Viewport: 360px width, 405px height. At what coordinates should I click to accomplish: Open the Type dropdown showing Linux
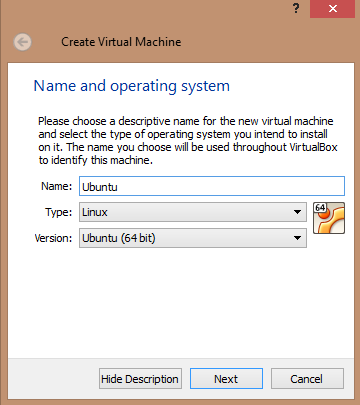tap(193, 212)
